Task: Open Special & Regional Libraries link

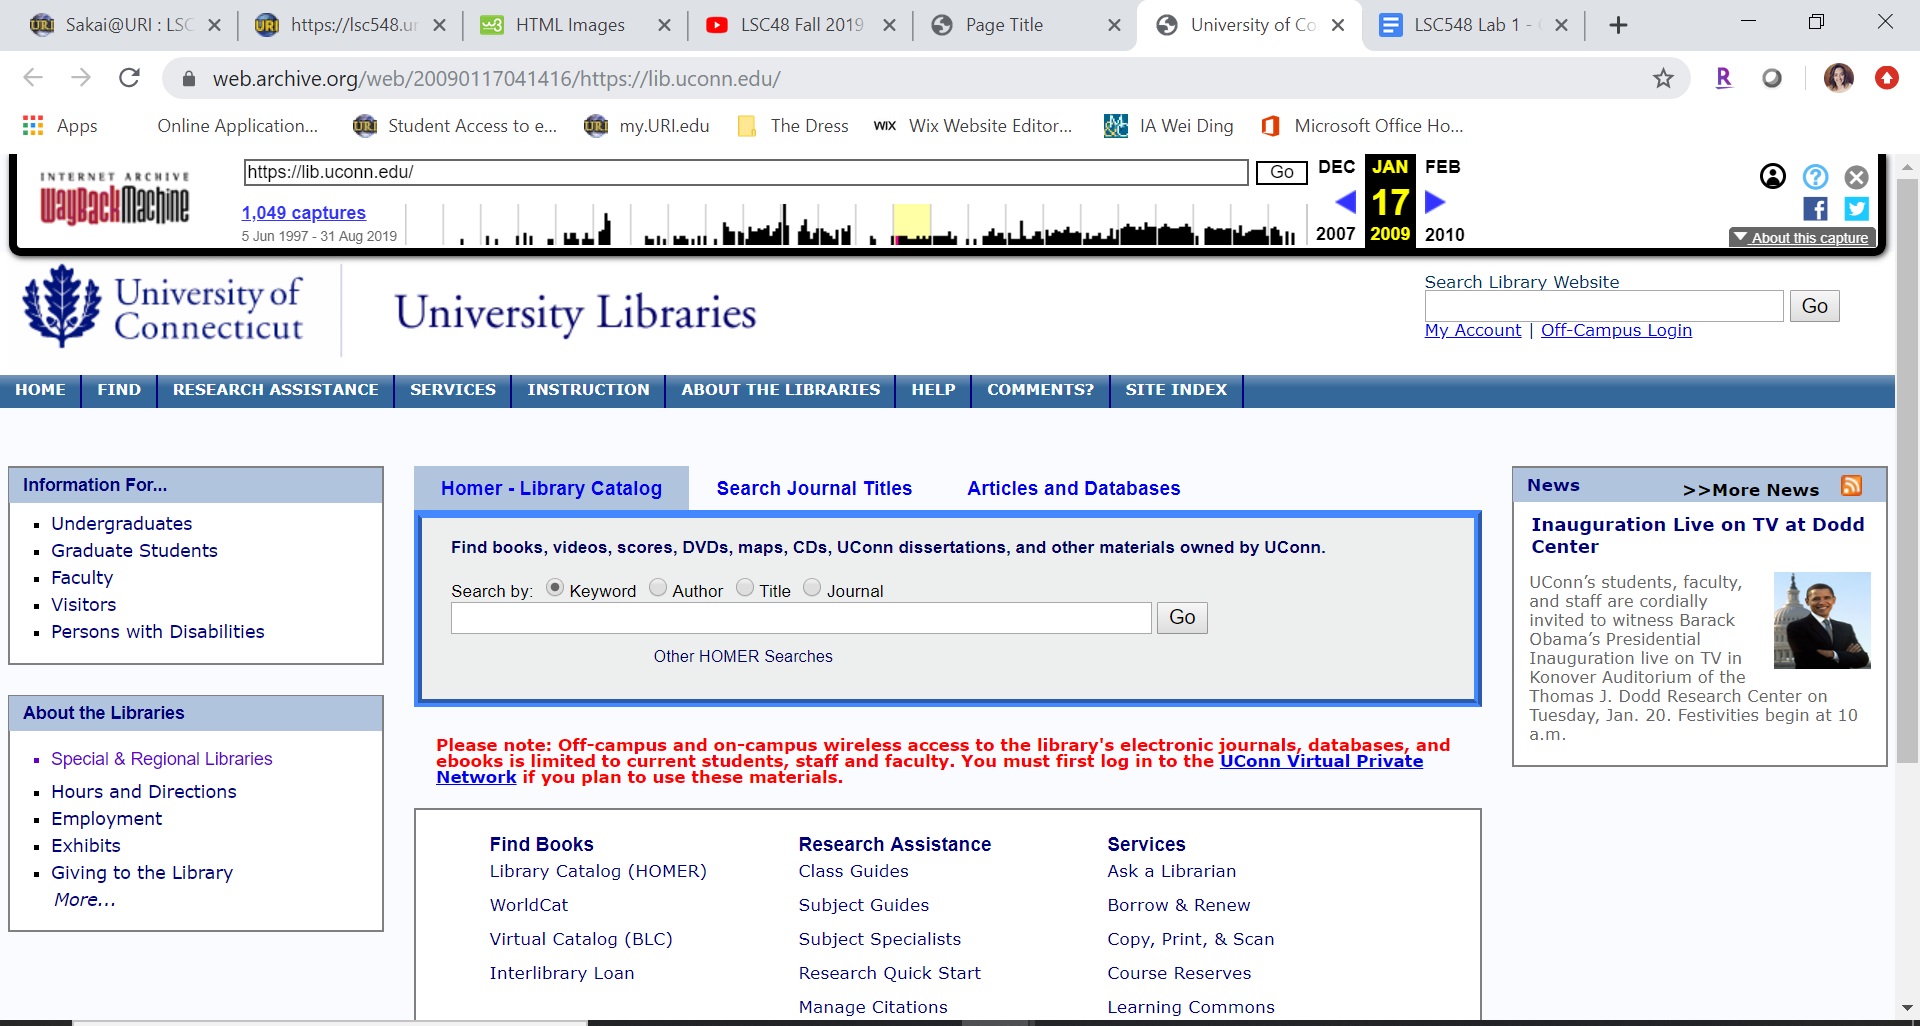Action: pyautogui.click(x=162, y=759)
